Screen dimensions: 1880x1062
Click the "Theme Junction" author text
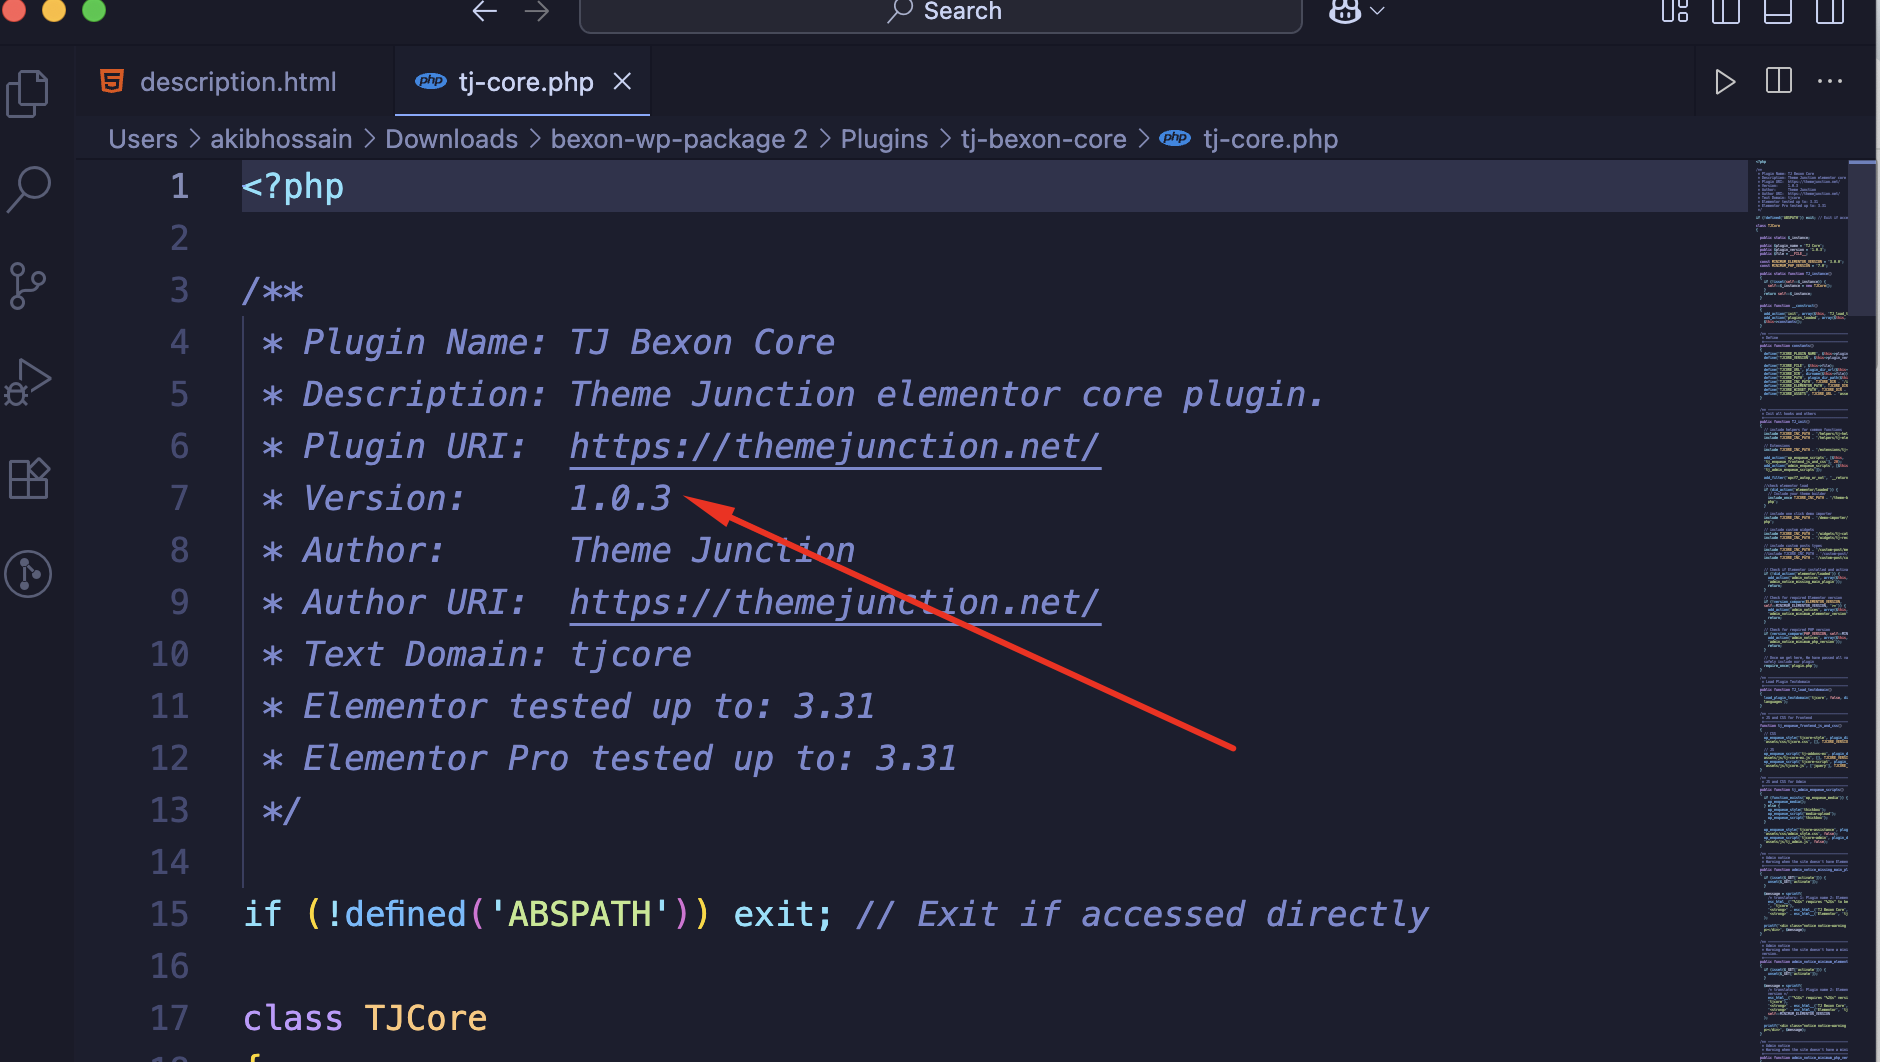712,550
